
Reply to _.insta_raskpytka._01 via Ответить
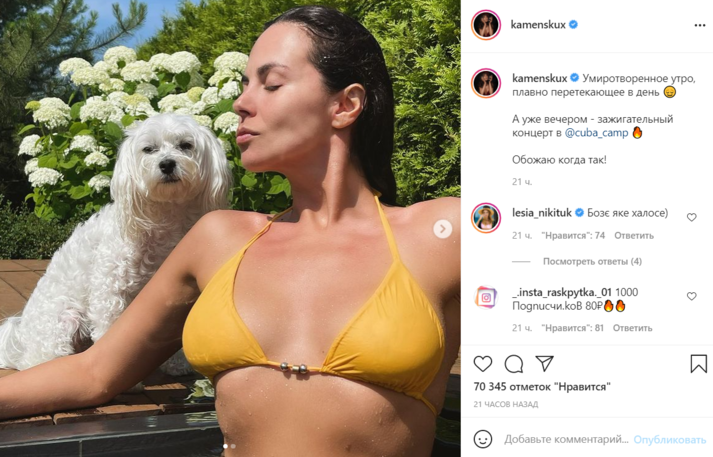click(x=633, y=328)
